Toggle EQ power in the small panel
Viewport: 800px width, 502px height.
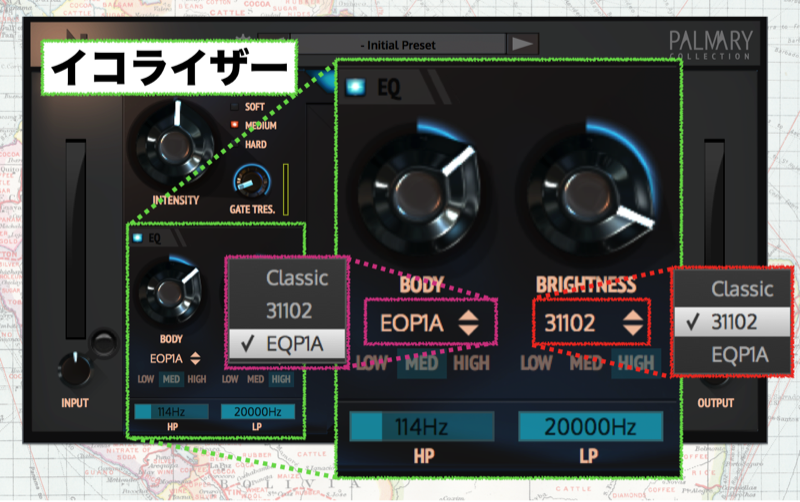click(138, 237)
